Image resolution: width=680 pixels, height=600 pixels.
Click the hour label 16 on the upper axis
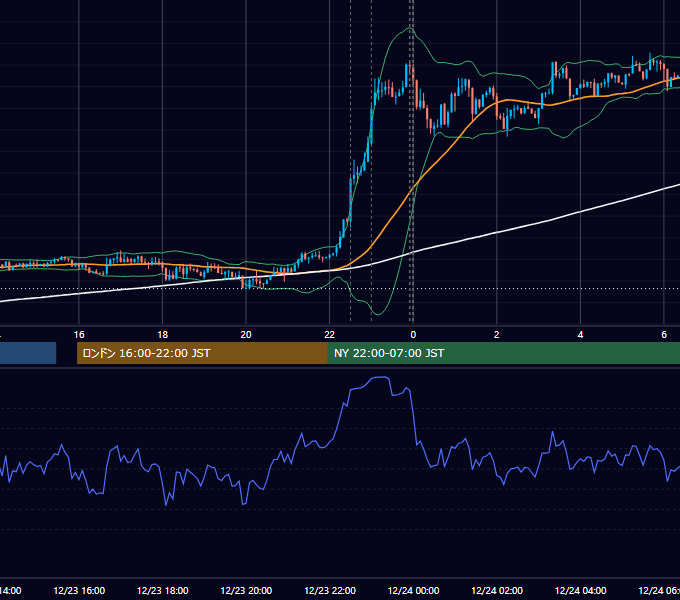click(79, 335)
